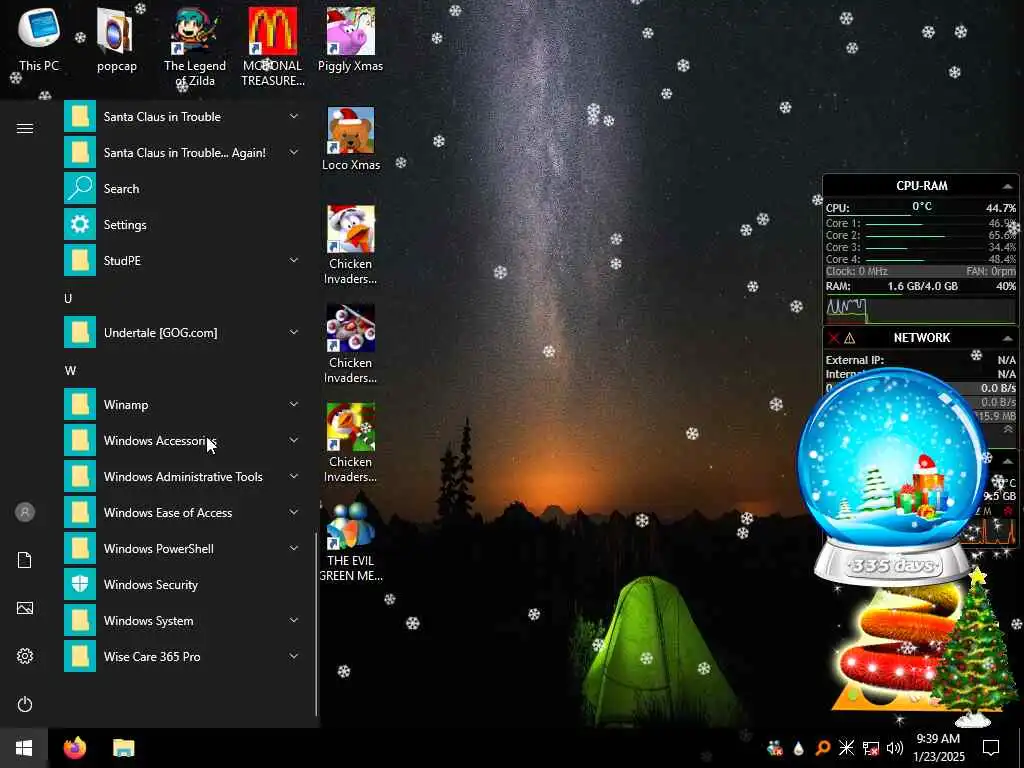
Task: Click the multicolor people tray icon
Action: 775,748
